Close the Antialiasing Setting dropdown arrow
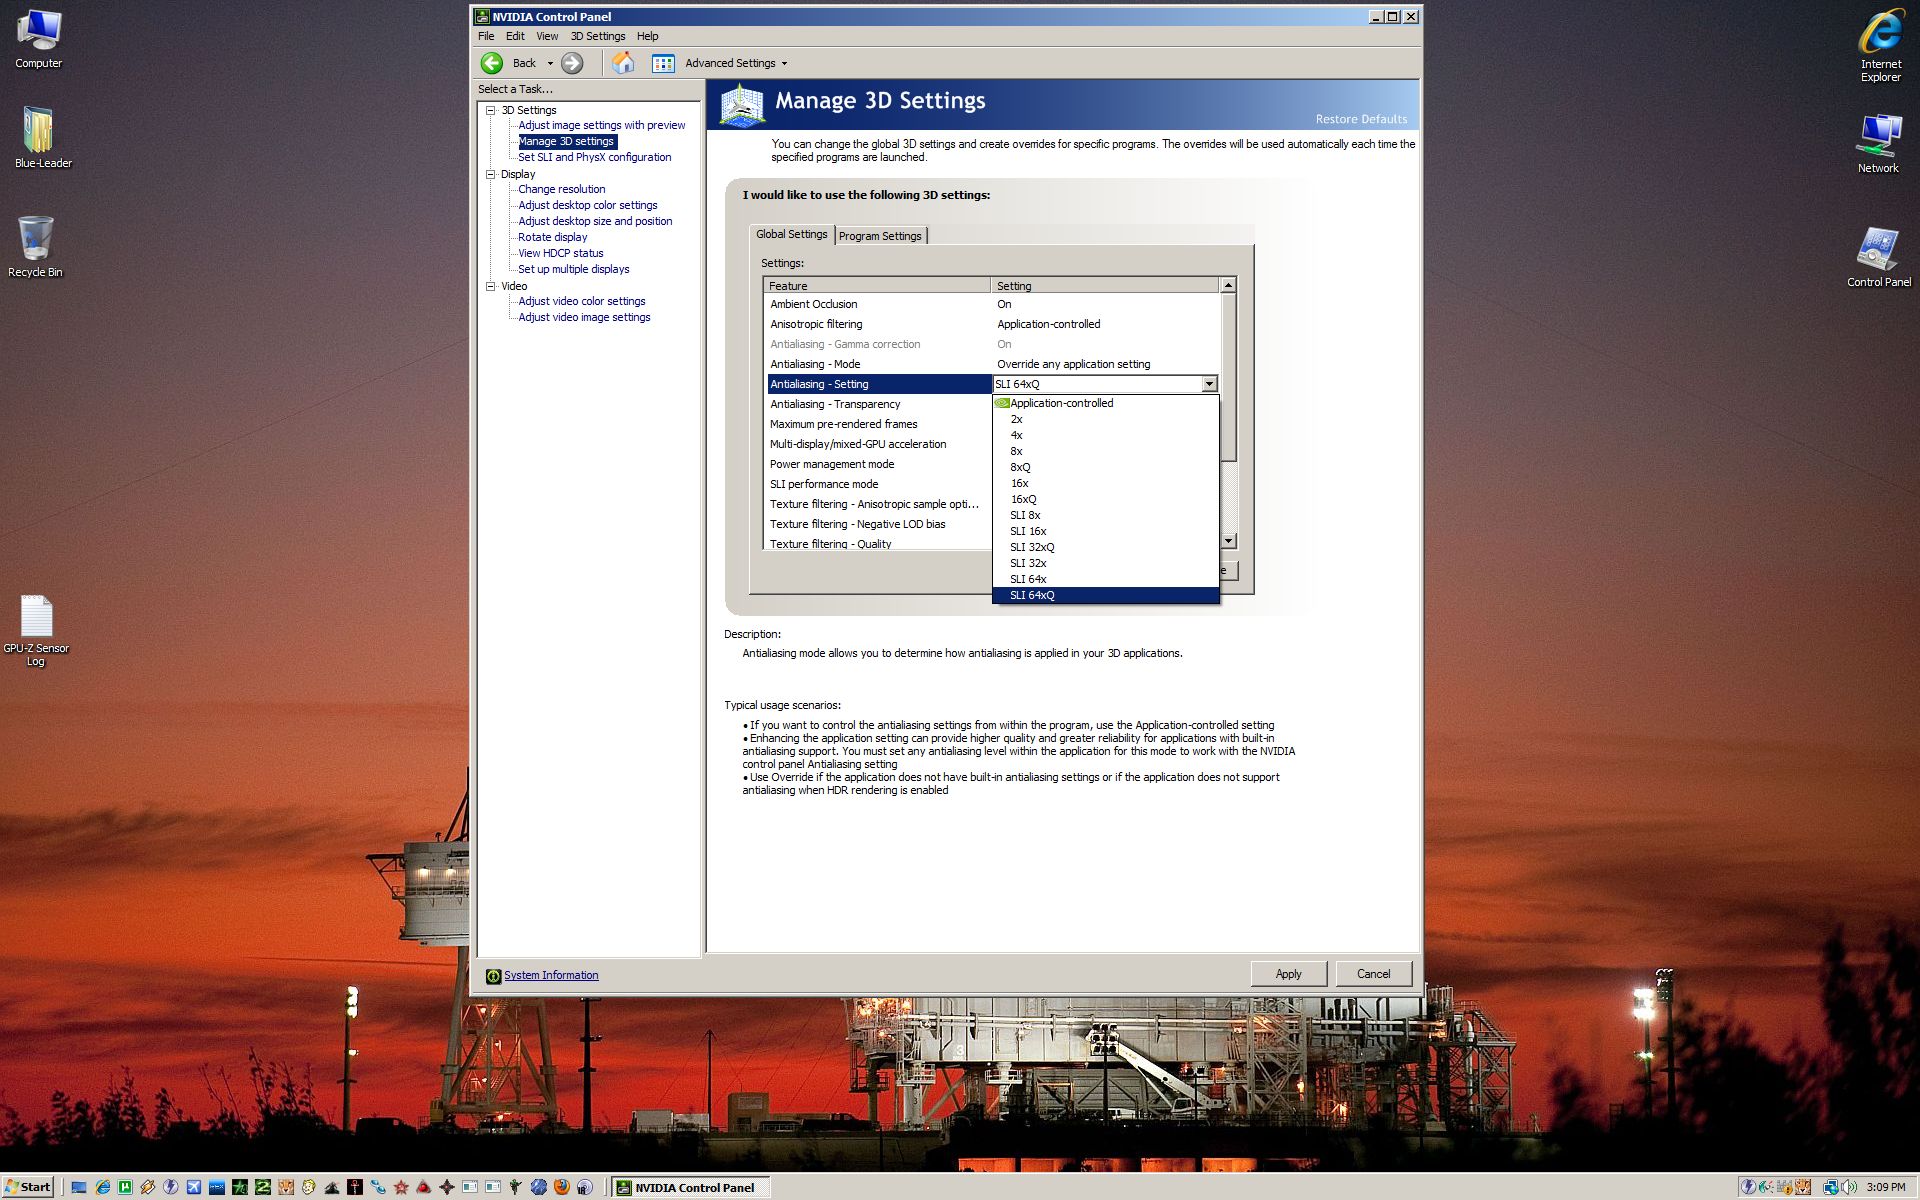 [x=1209, y=384]
